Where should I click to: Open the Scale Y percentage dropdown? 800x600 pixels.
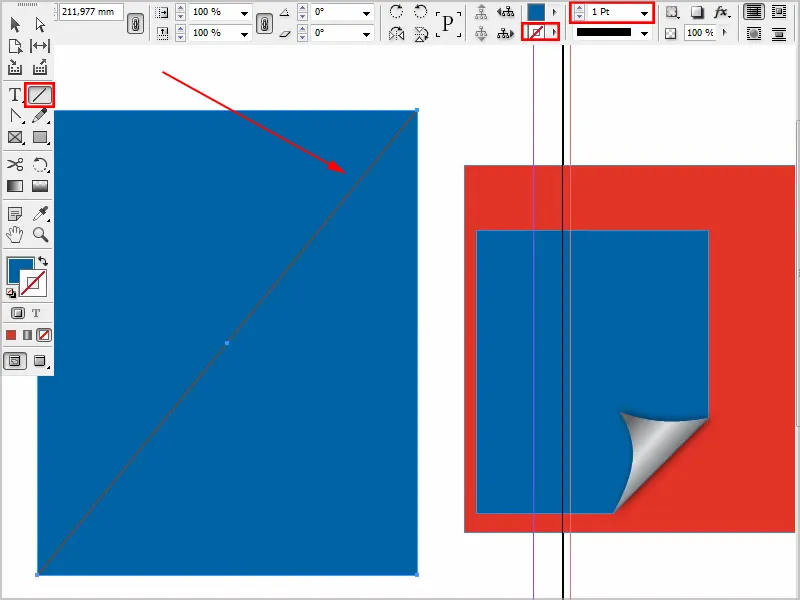pos(244,34)
